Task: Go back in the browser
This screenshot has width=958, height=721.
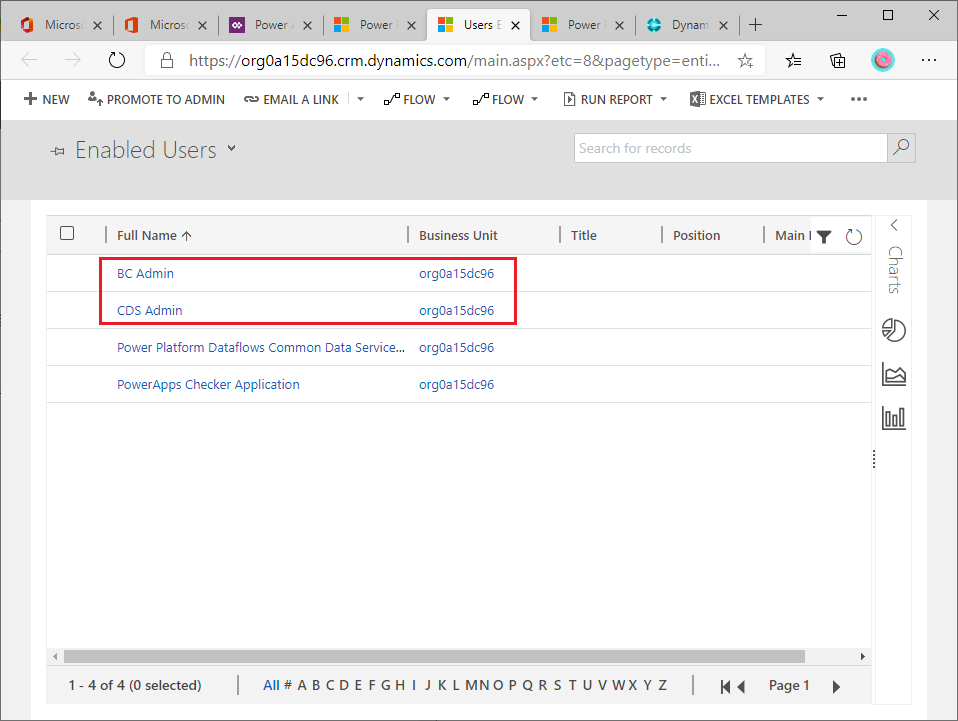Action: pyautogui.click(x=29, y=60)
